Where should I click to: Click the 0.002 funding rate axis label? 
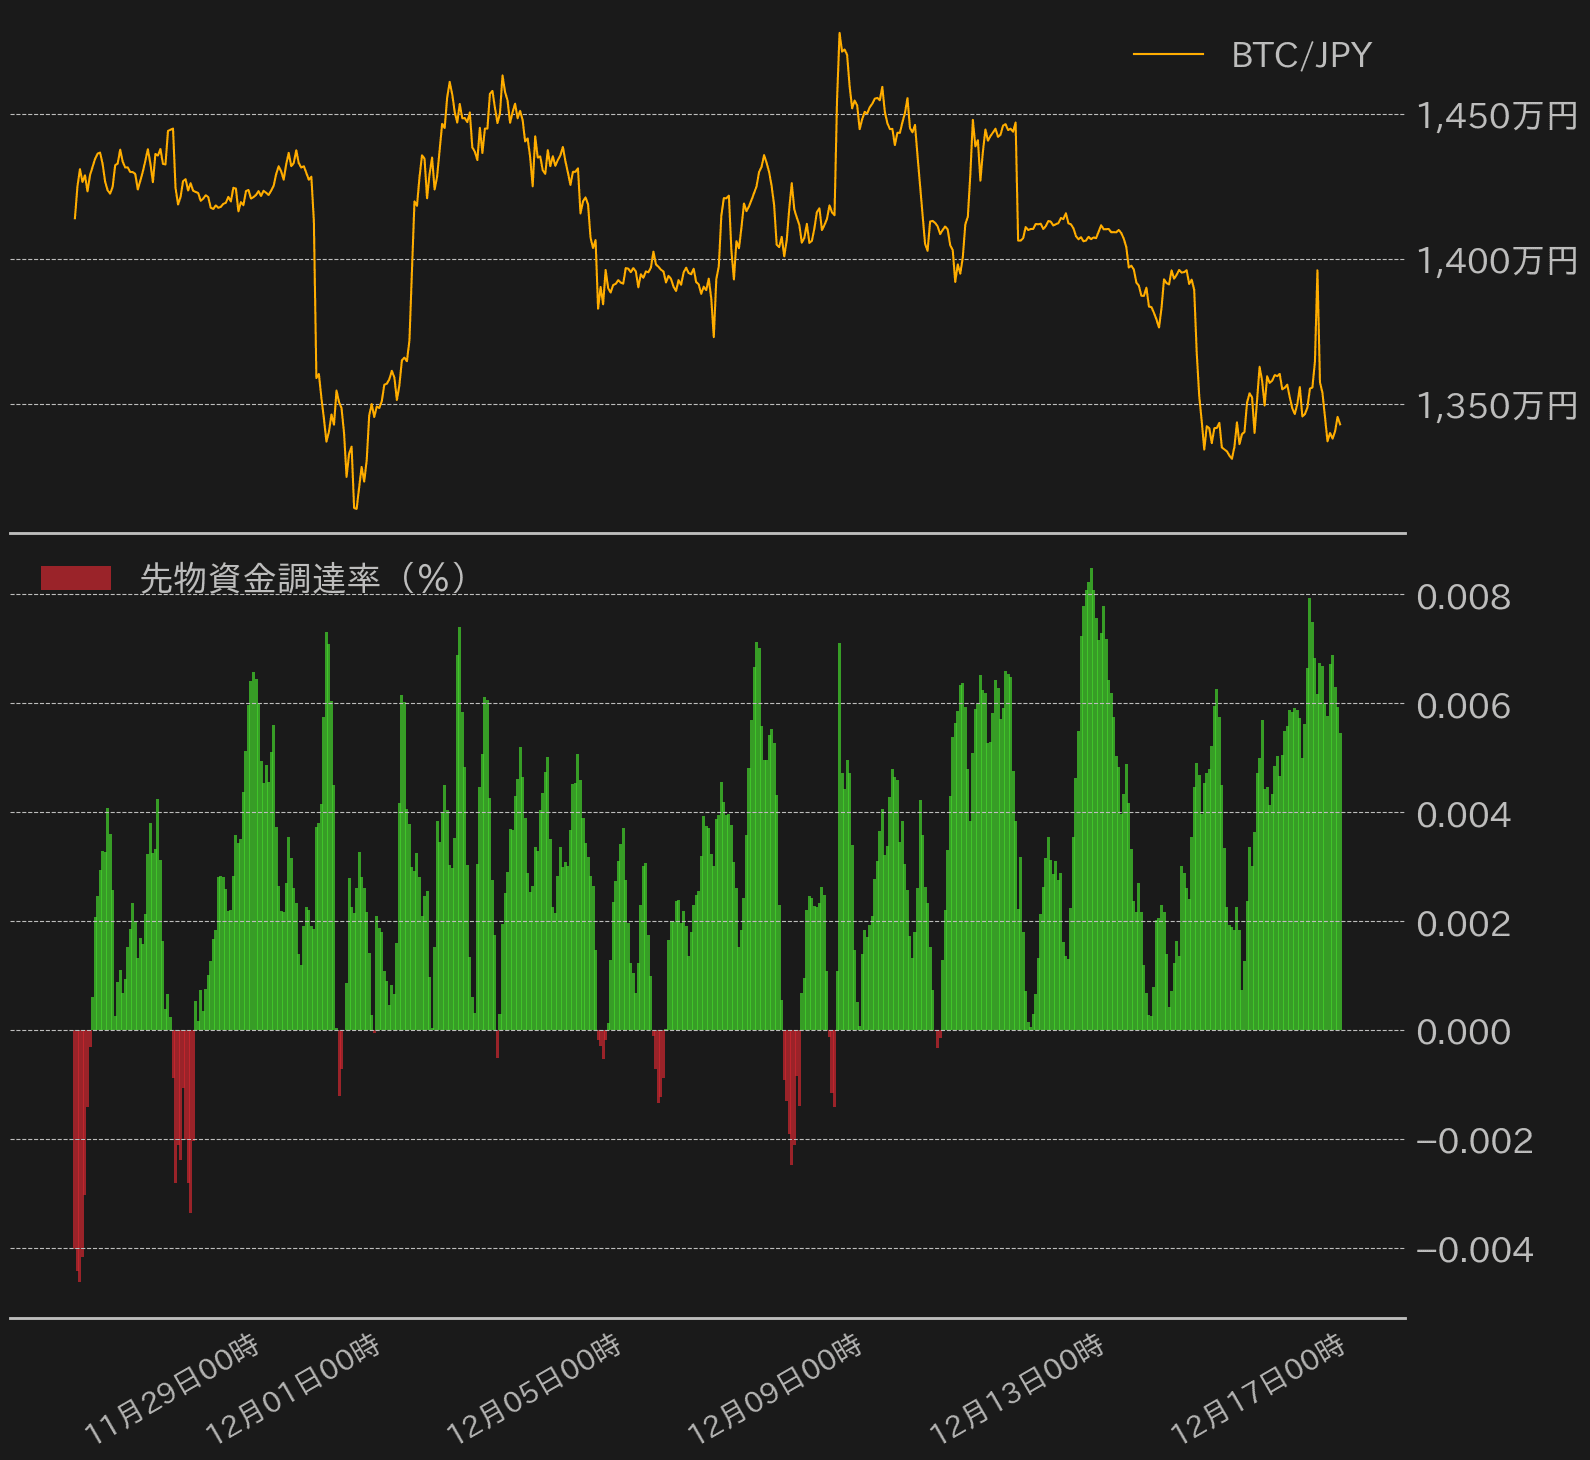(x=1463, y=923)
